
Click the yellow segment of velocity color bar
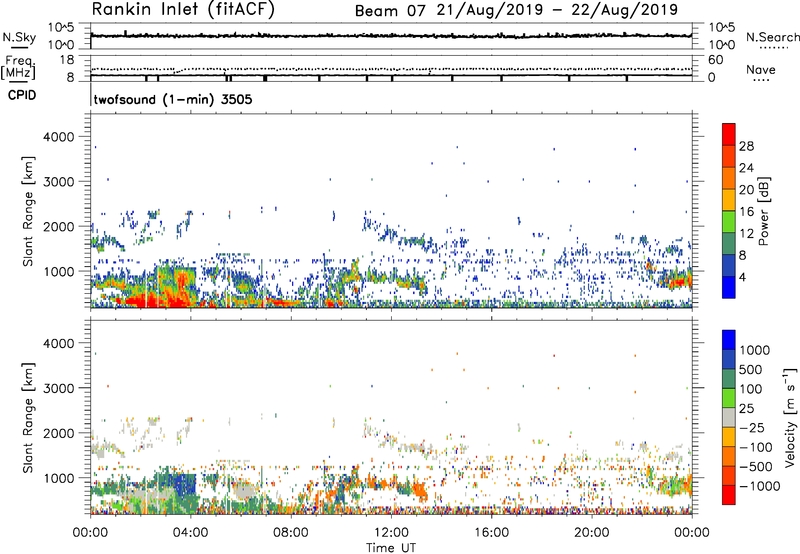point(729,437)
